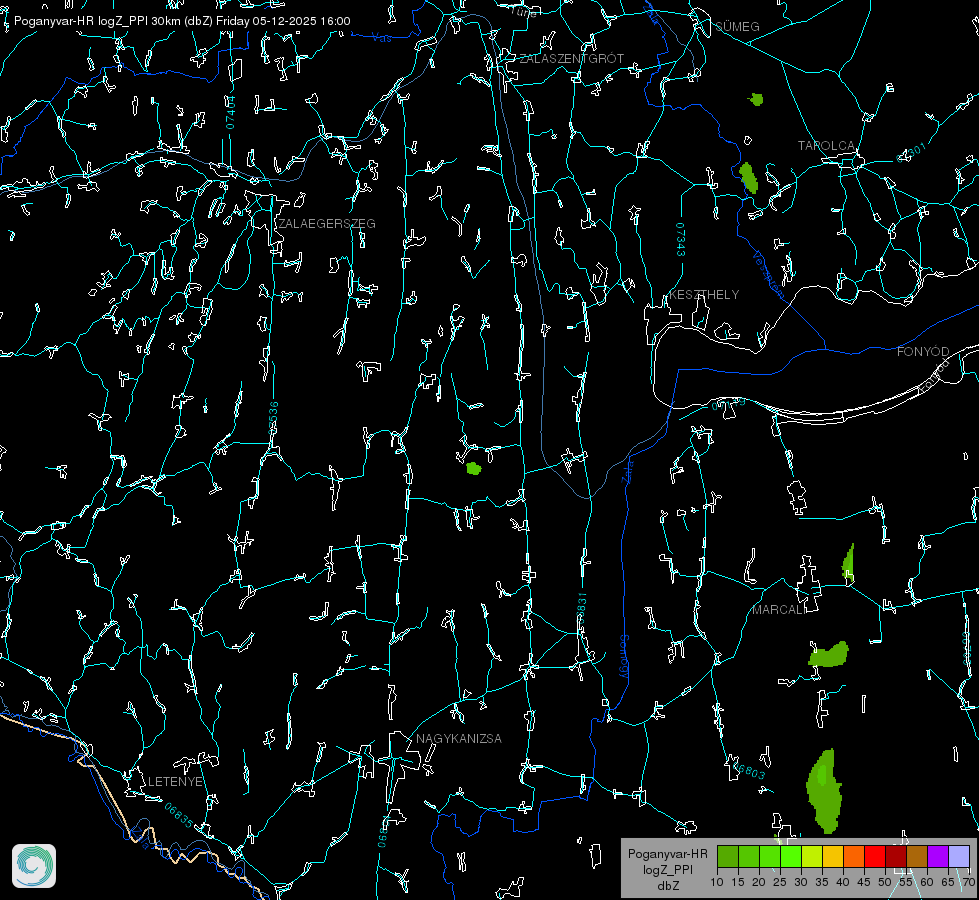979x900 pixels.
Task: Select the LETENYE town label
Action: [x=175, y=782]
